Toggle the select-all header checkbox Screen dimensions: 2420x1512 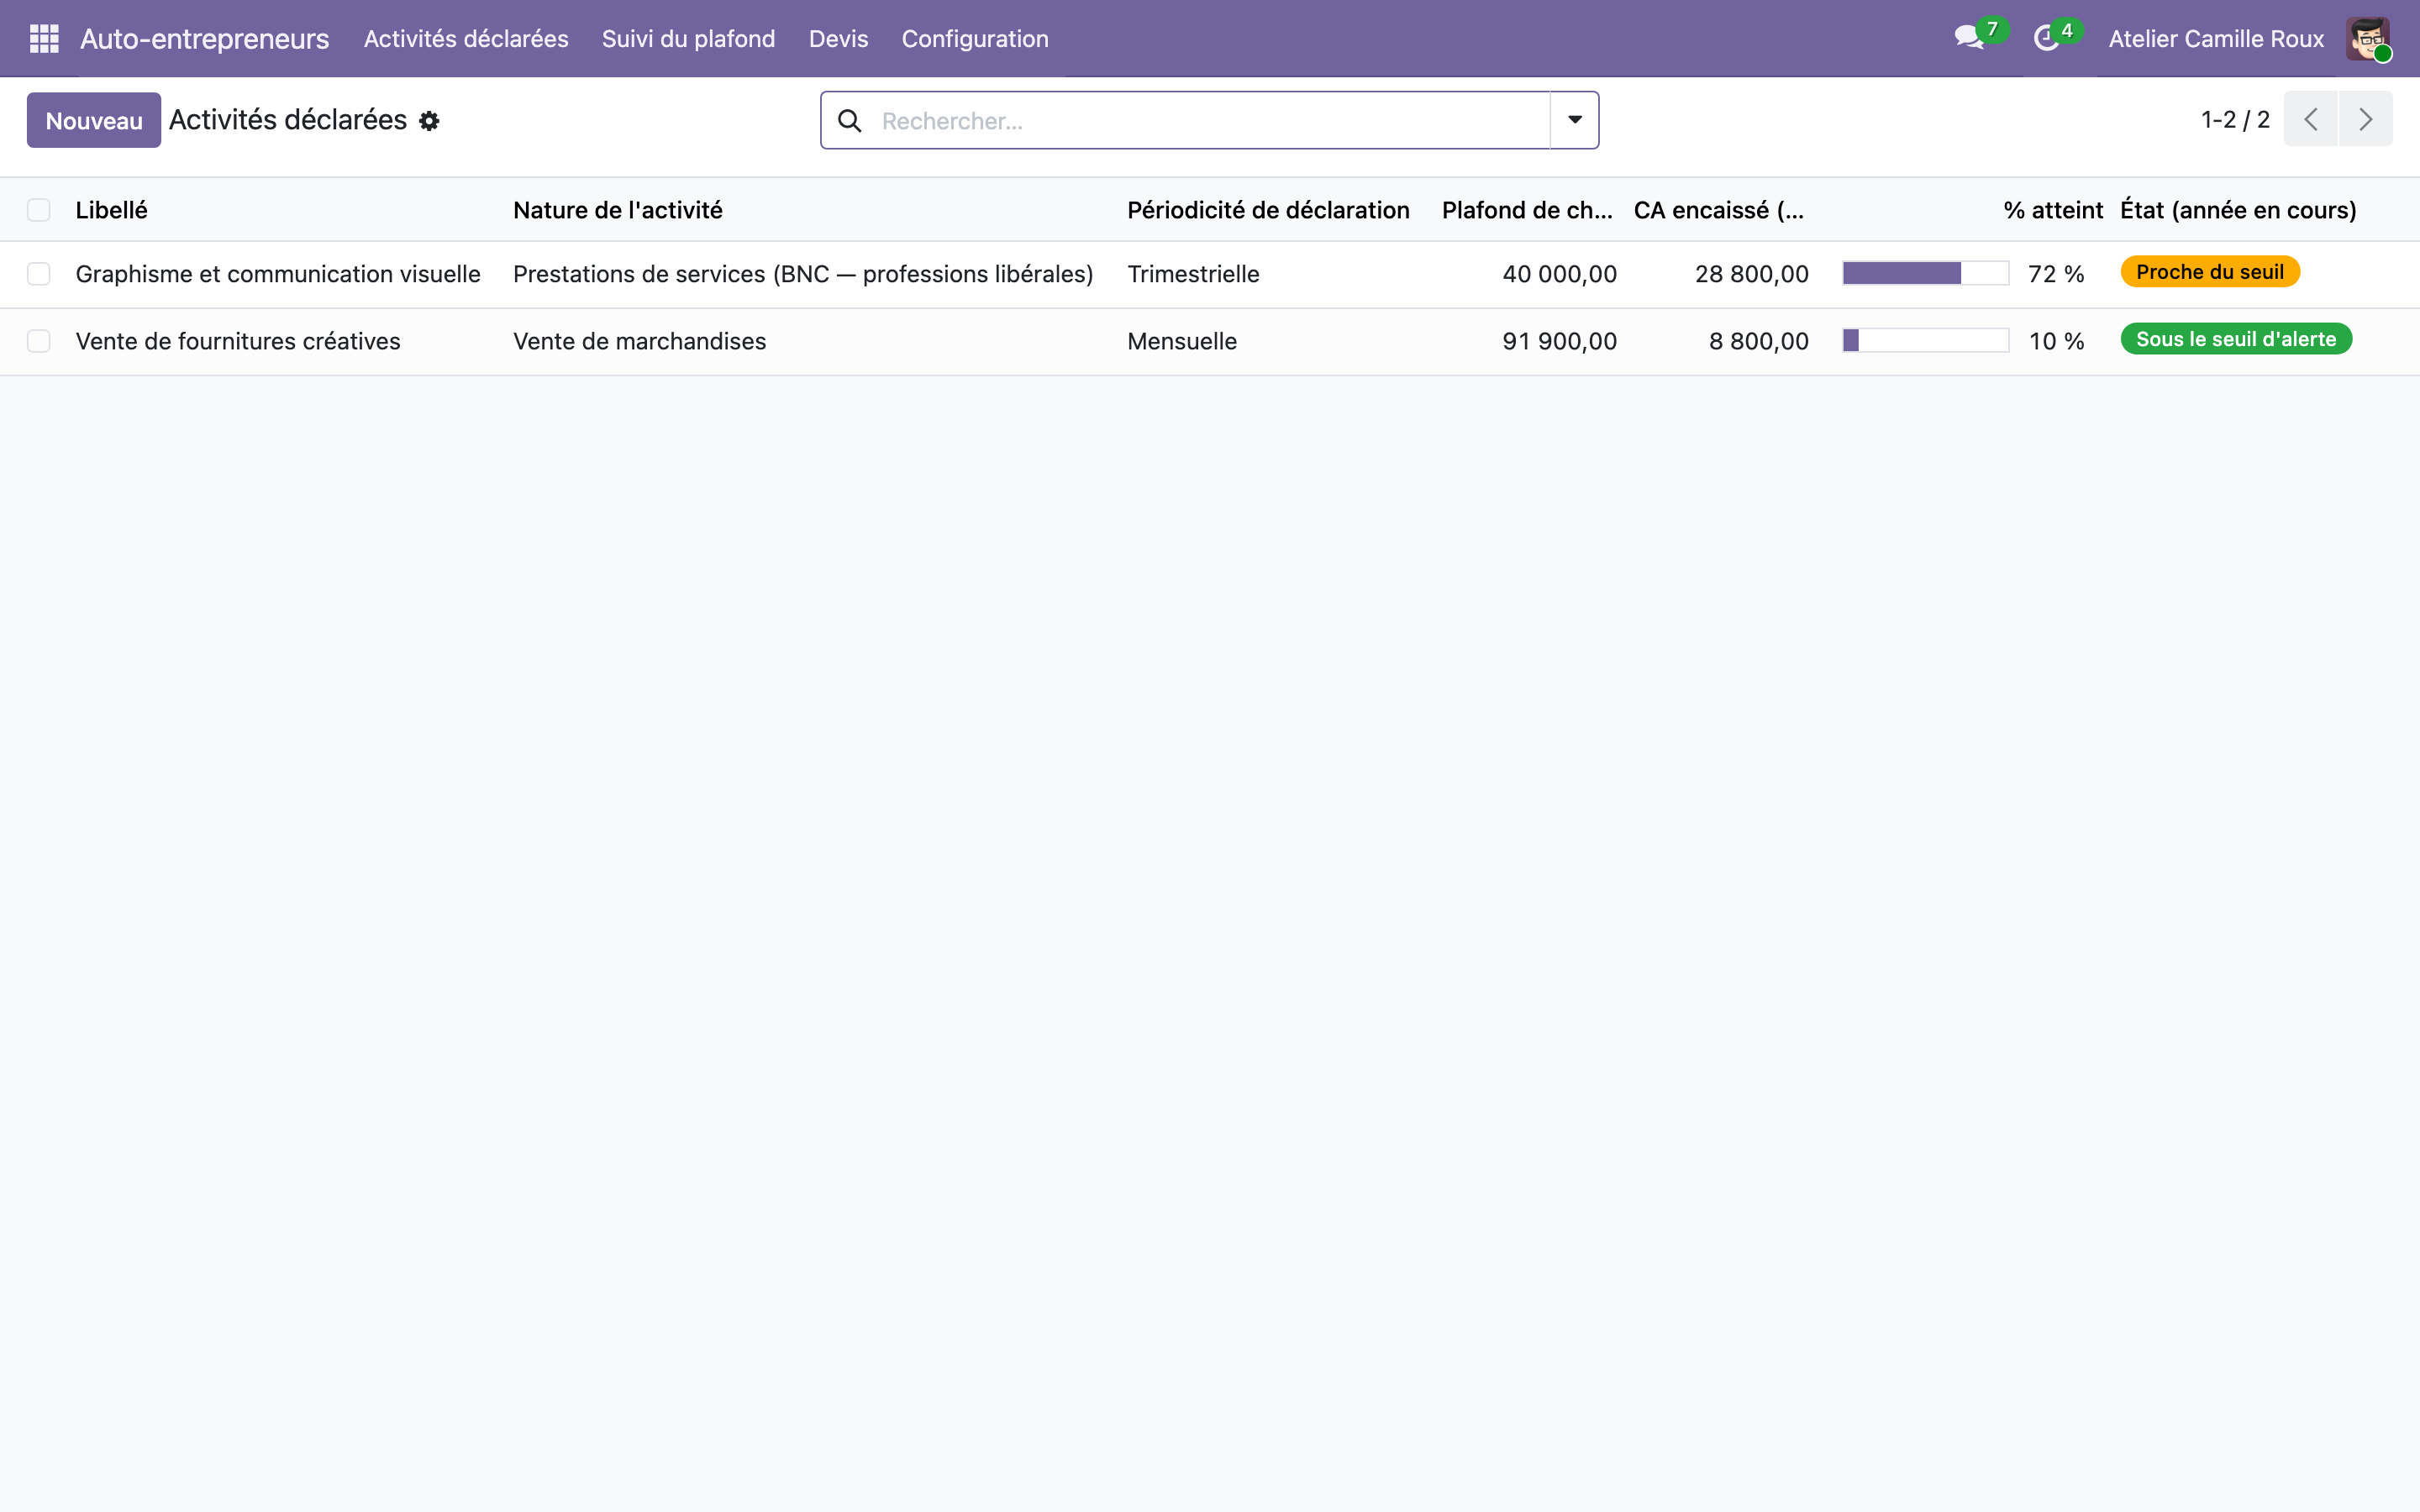[39, 210]
